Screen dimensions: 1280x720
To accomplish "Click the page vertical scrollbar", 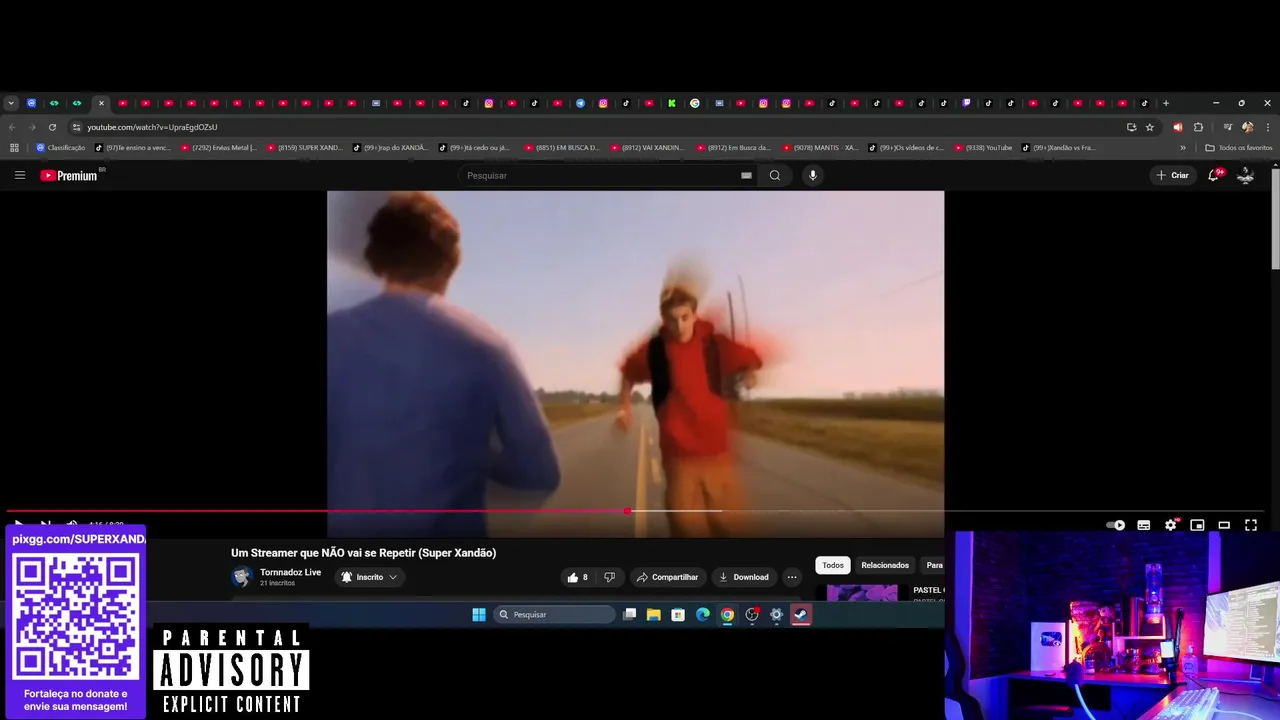I will tap(1275, 219).
